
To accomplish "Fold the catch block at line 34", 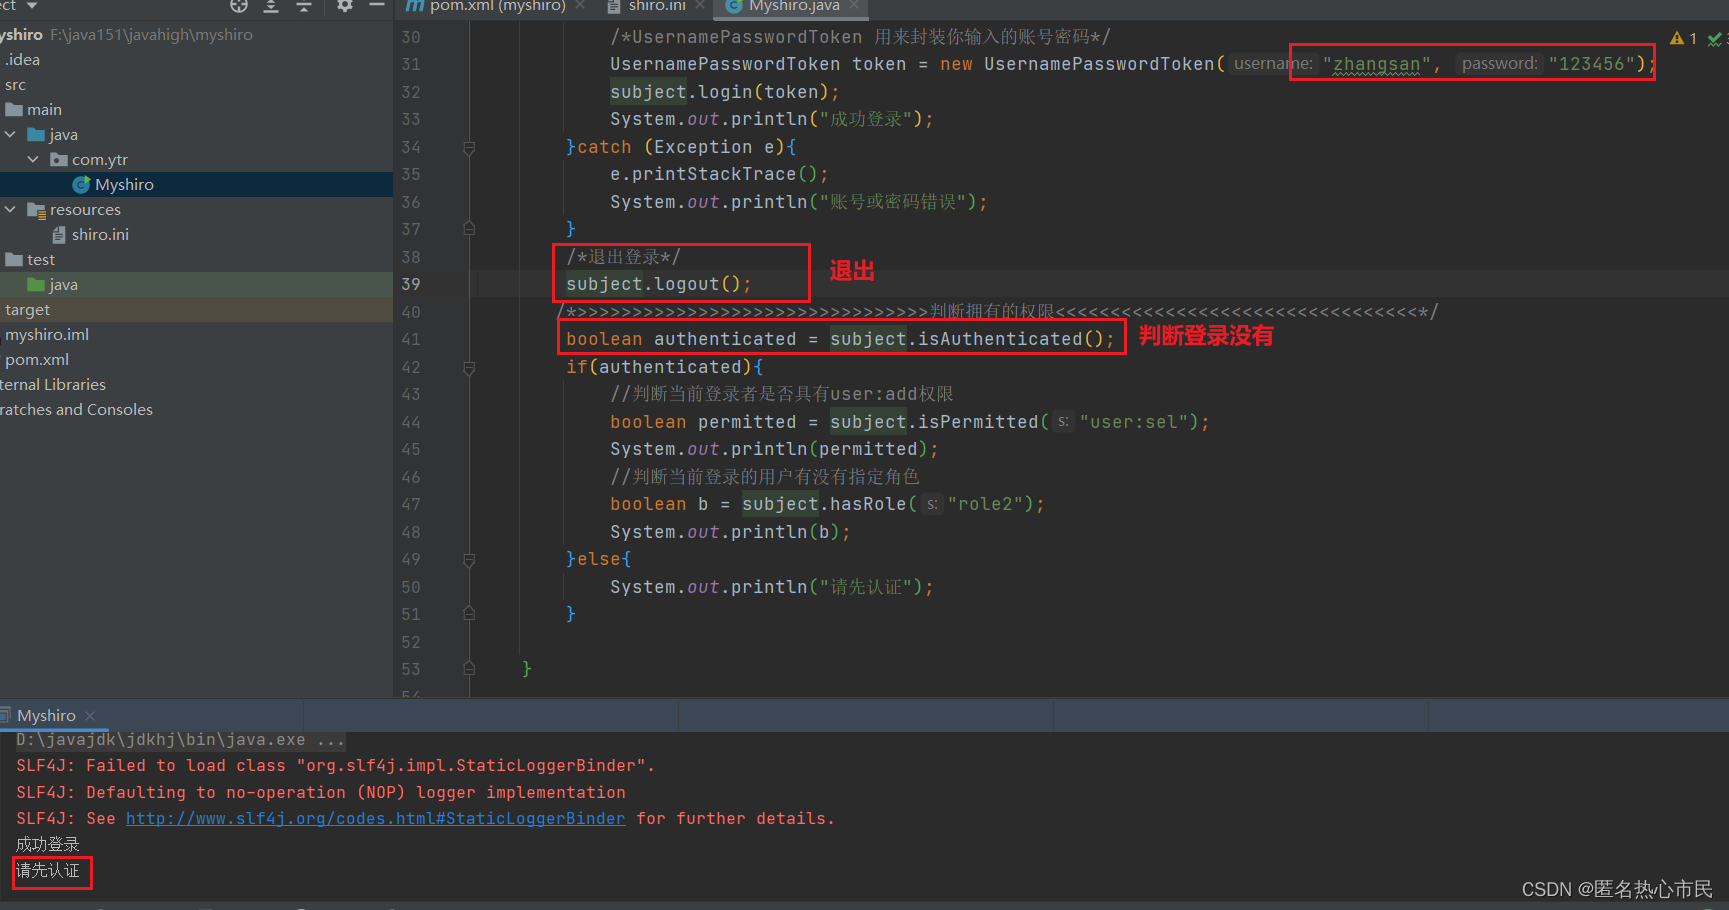I will (469, 148).
